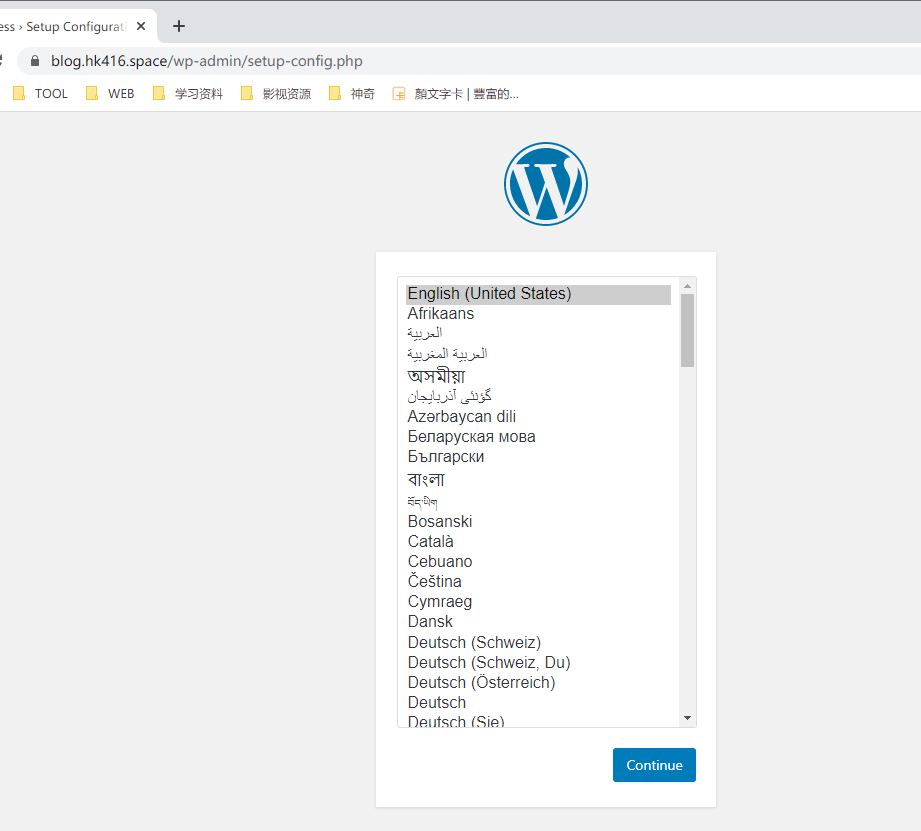Select العربية language option
The height and width of the screenshot is (831, 921).
tap(538, 334)
